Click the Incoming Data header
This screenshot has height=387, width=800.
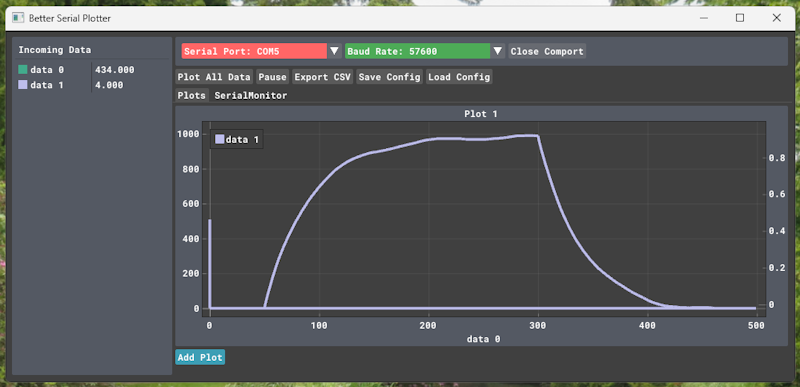55,50
